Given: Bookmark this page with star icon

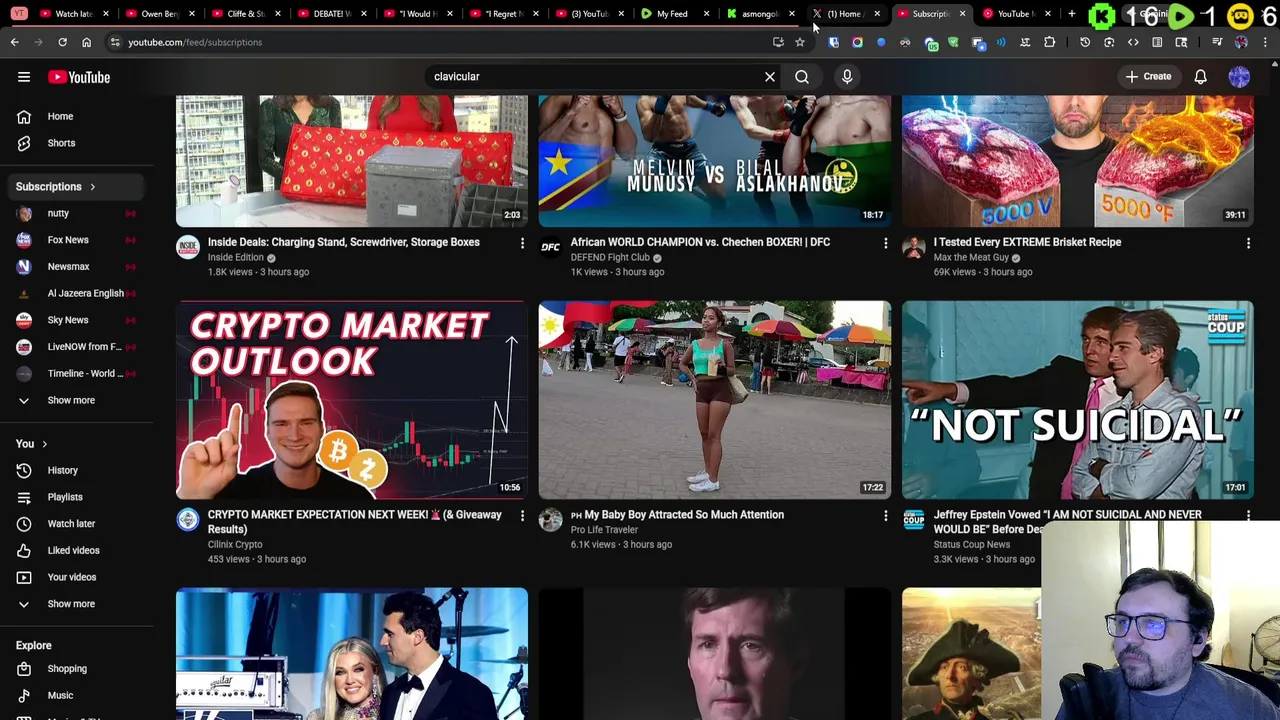Looking at the screenshot, I should point(800,42).
